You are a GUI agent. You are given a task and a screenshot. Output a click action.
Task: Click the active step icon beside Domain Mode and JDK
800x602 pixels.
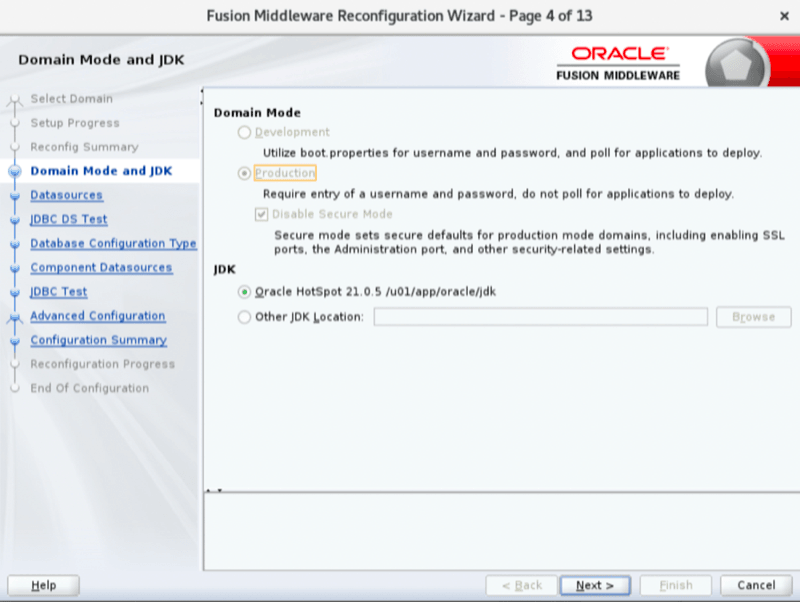pyautogui.click(x=15, y=171)
